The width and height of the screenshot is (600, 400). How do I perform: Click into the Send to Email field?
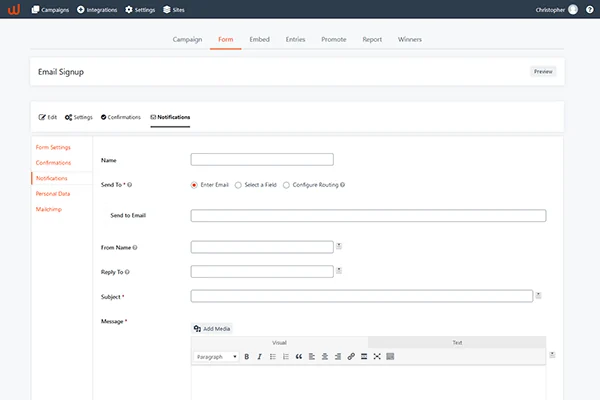(x=368, y=215)
